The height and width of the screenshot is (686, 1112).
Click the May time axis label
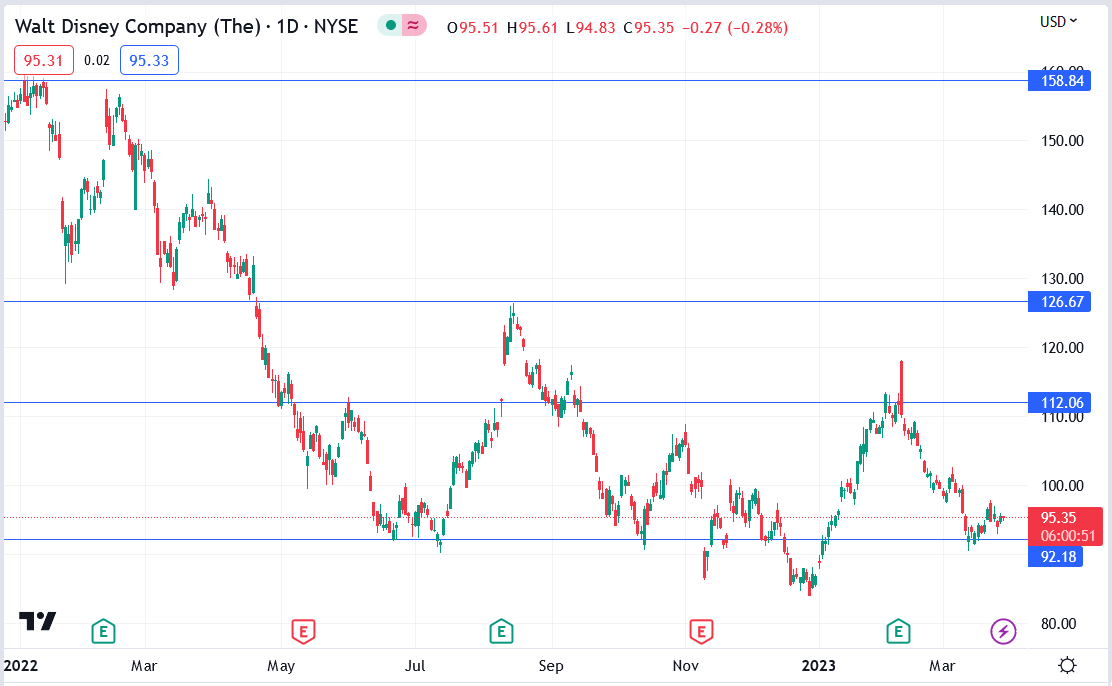pyautogui.click(x=281, y=665)
